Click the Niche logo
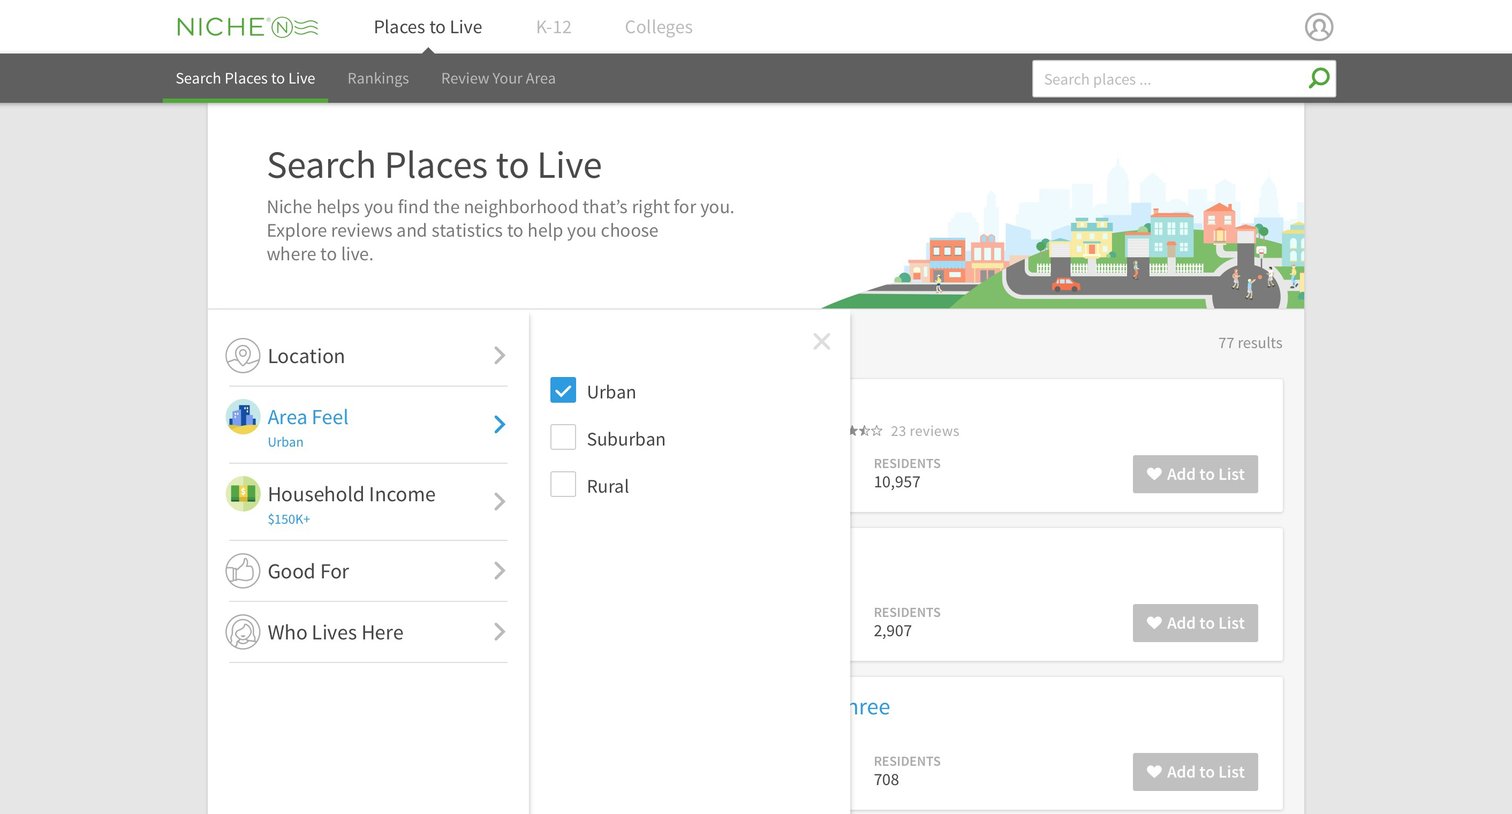Screen dimensions: 1512x814 (x=247, y=27)
